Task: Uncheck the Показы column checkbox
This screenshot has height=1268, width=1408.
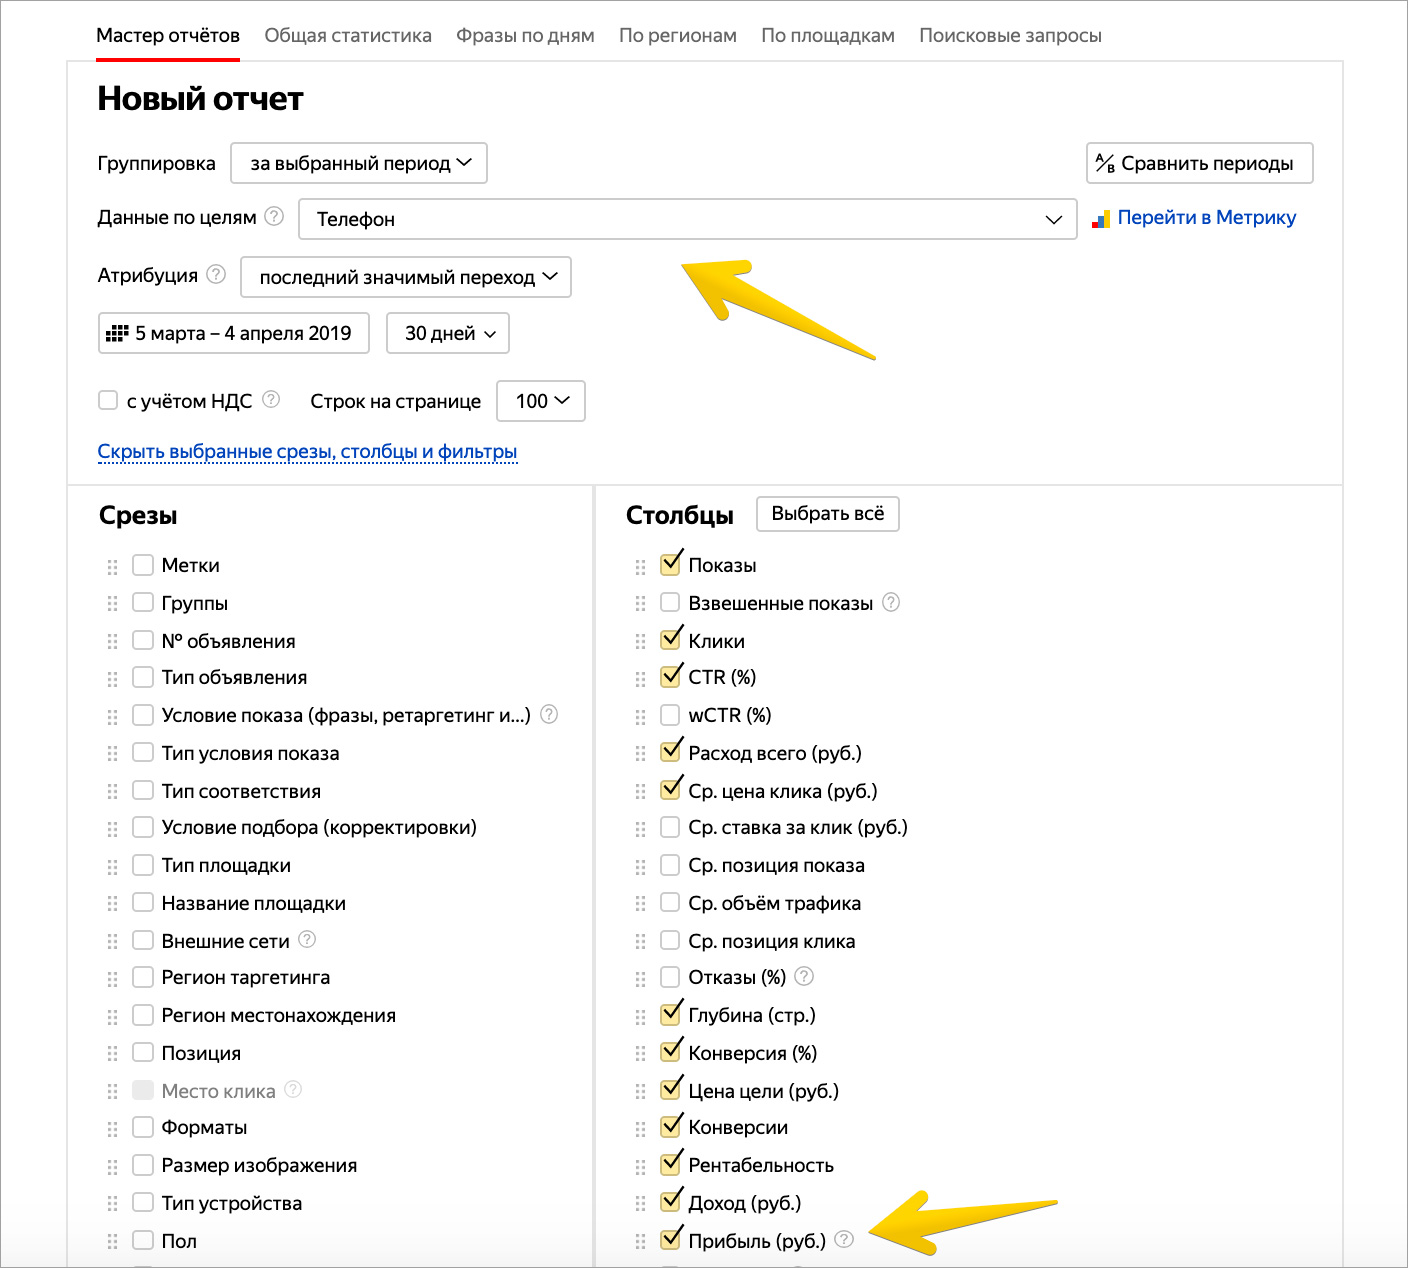Action: pyautogui.click(x=671, y=563)
